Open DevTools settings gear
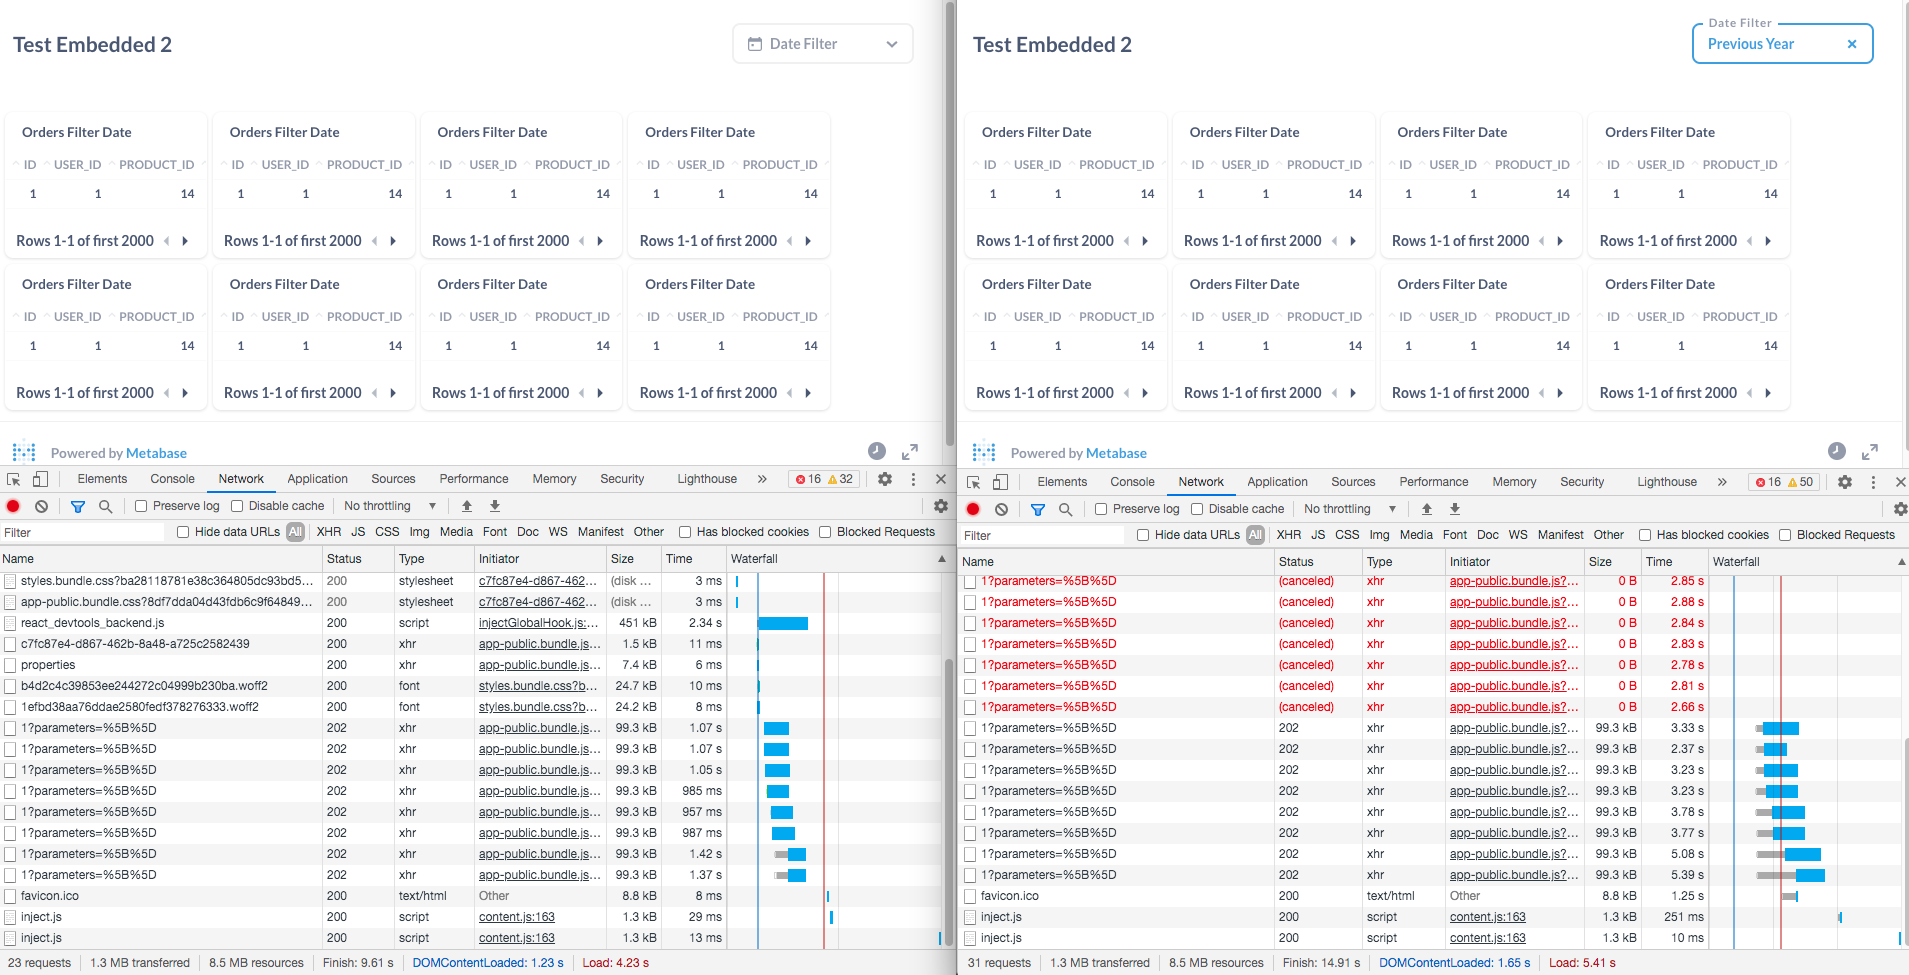Image resolution: width=1909 pixels, height=975 pixels. (x=884, y=479)
